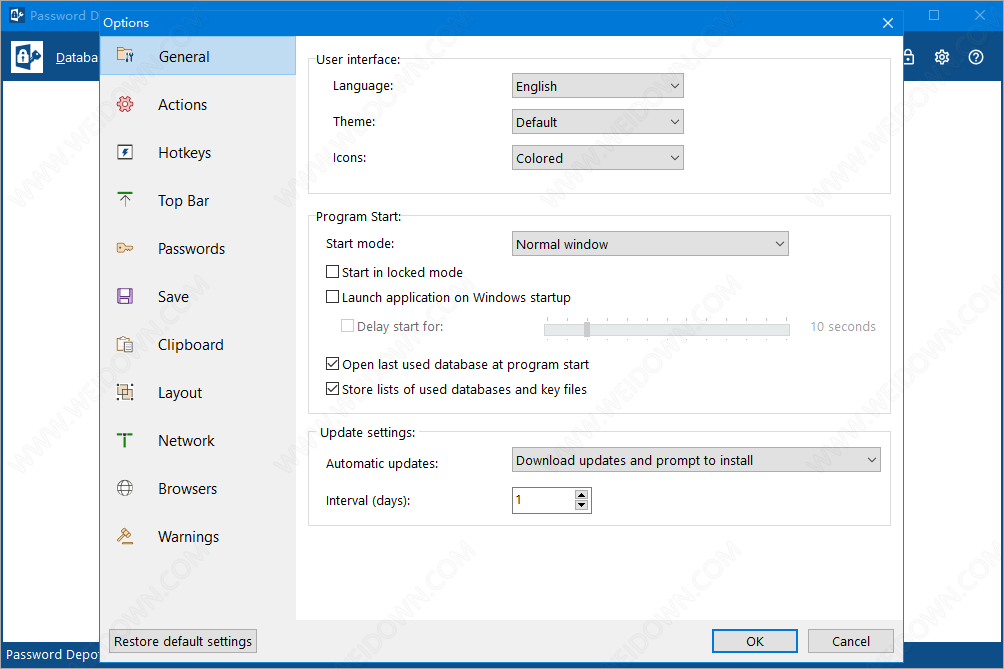
Task: Close the Options dialog with X
Action: 887,23
